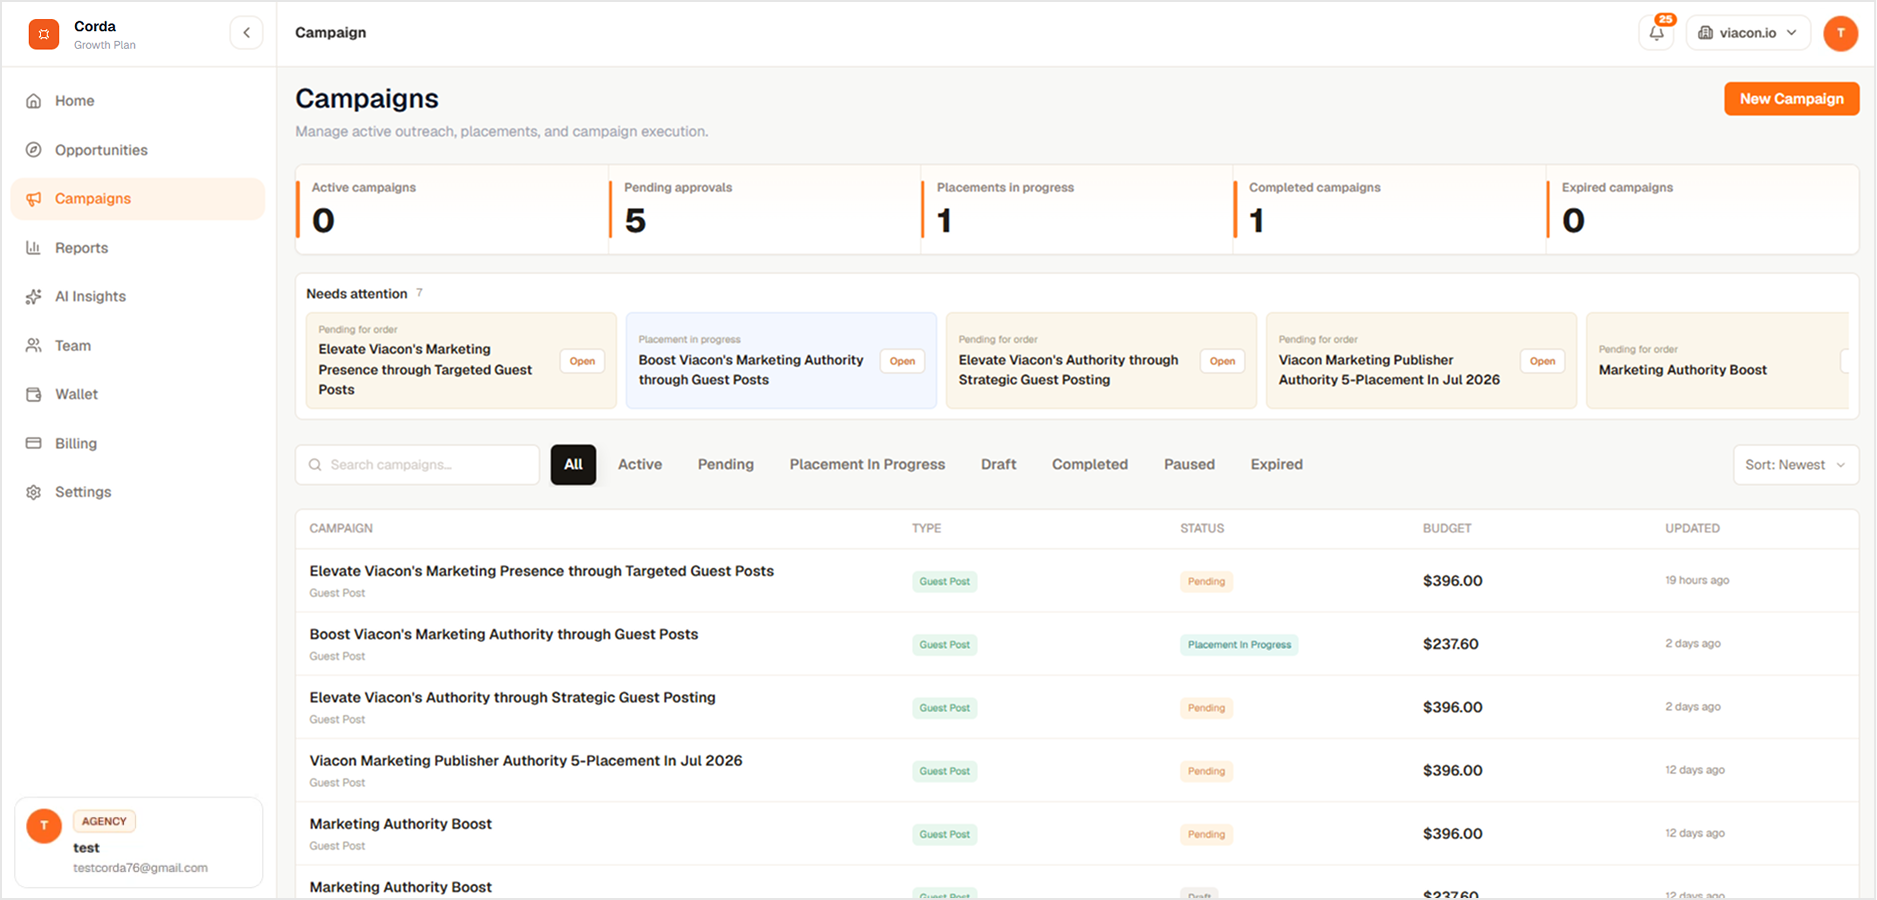The image size is (1877, 900).
Task: Switch to the Draft filter tab
Action: click(998, 465)
